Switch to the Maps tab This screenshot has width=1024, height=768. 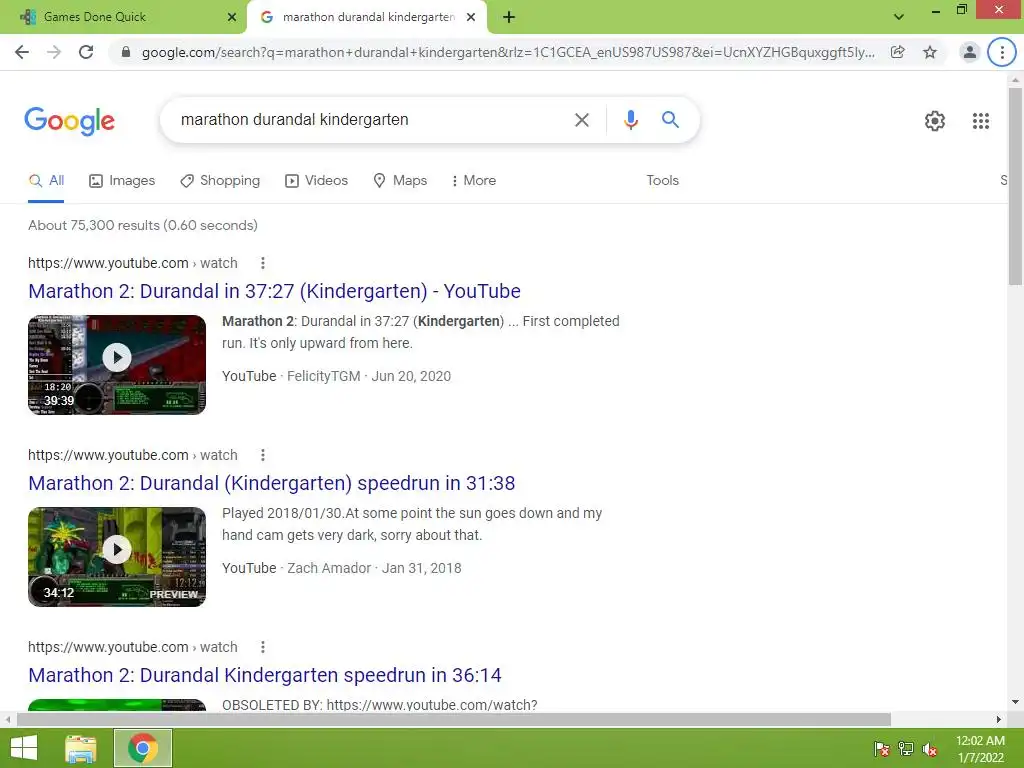[400, 181]
